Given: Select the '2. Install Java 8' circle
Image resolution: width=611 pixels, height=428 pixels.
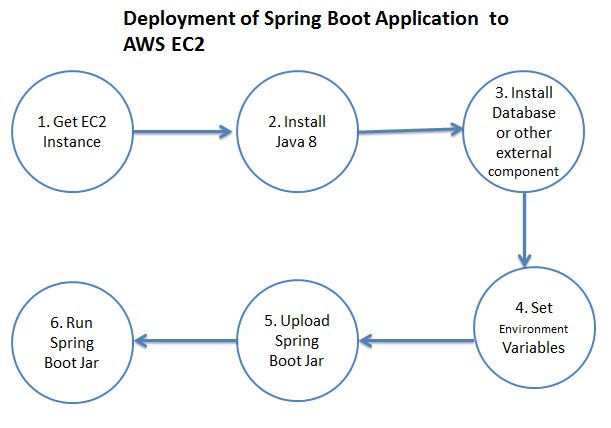Looking at the screenshot, I should point(297,131).
